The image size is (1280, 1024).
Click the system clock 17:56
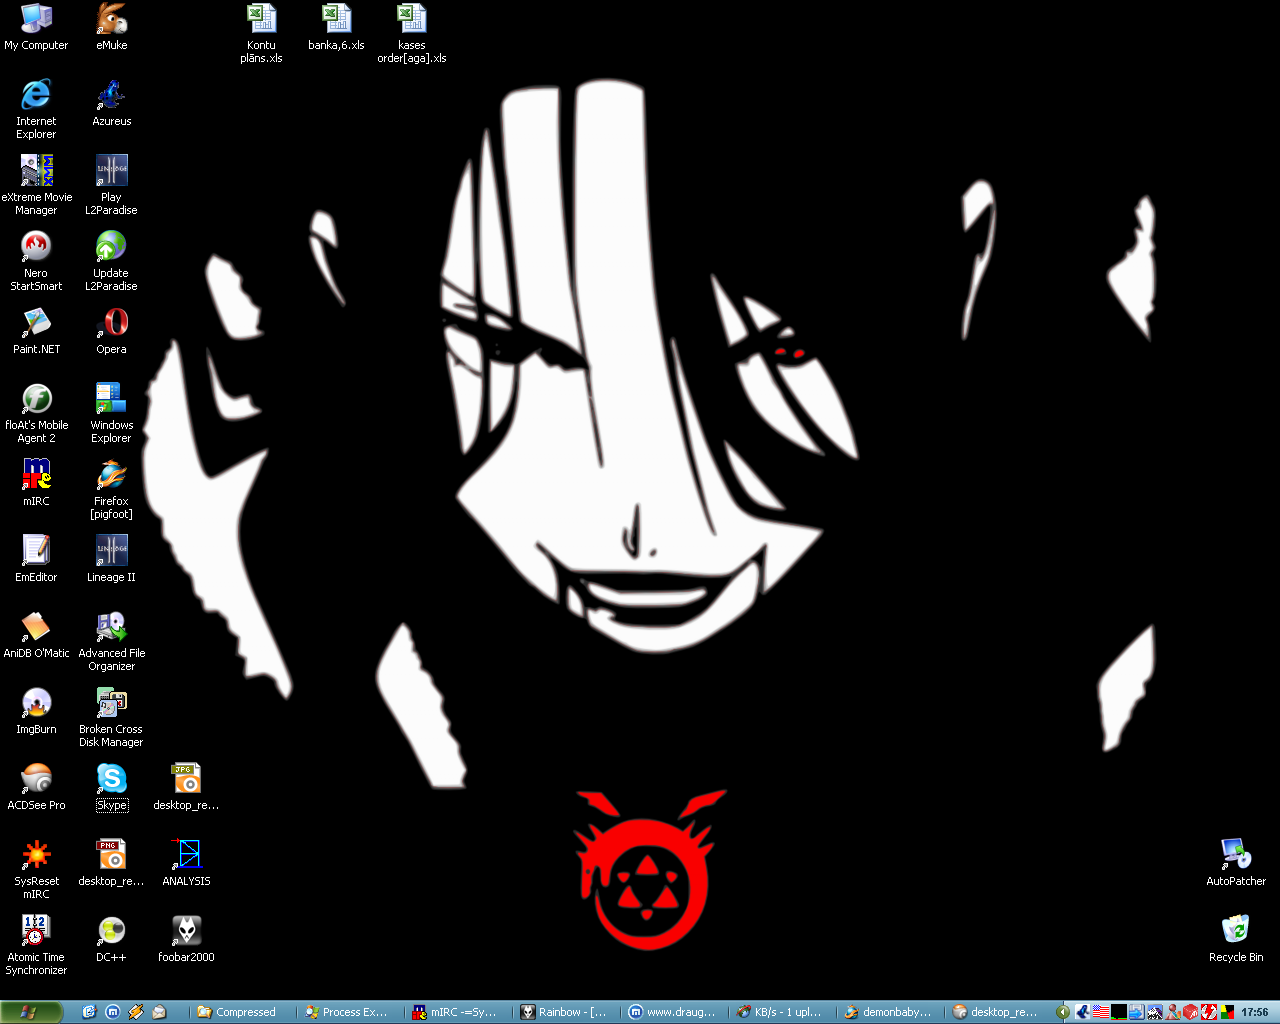(1254, 1012)
